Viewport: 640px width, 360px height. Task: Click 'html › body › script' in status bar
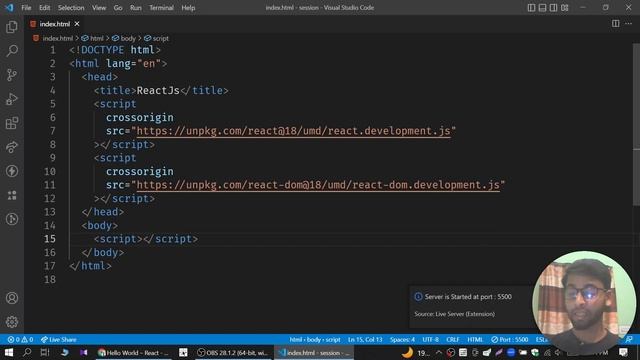(315, 340)
